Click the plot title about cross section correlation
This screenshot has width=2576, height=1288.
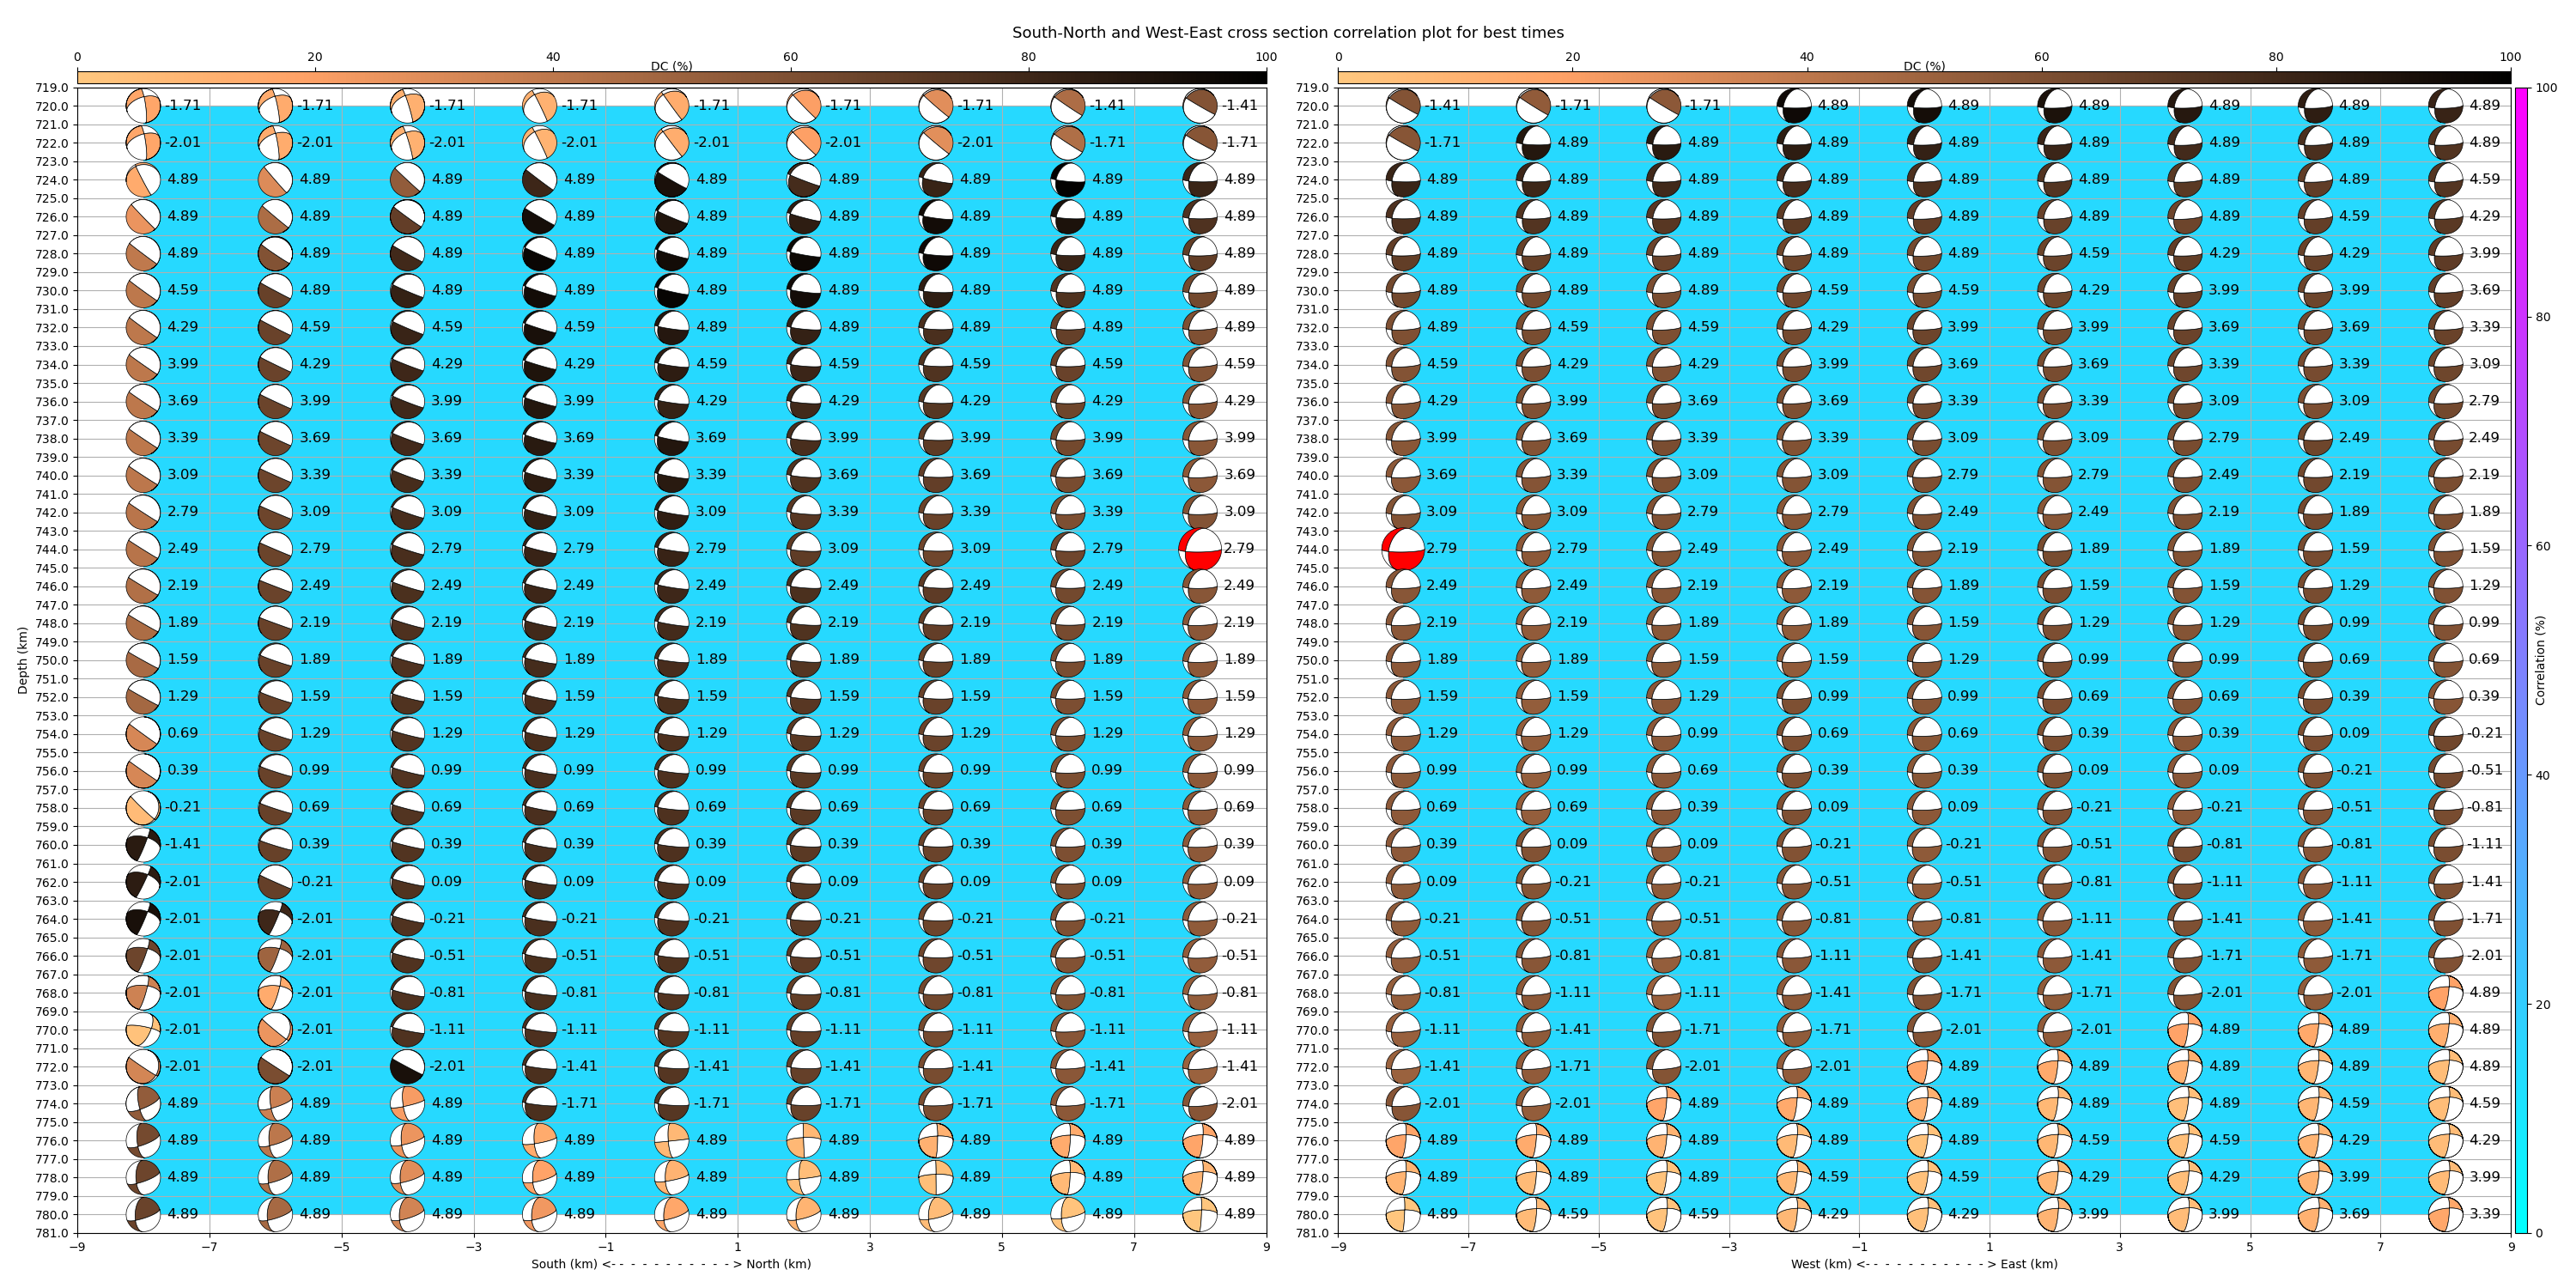pyautogui.click(x=1287, y=32)
